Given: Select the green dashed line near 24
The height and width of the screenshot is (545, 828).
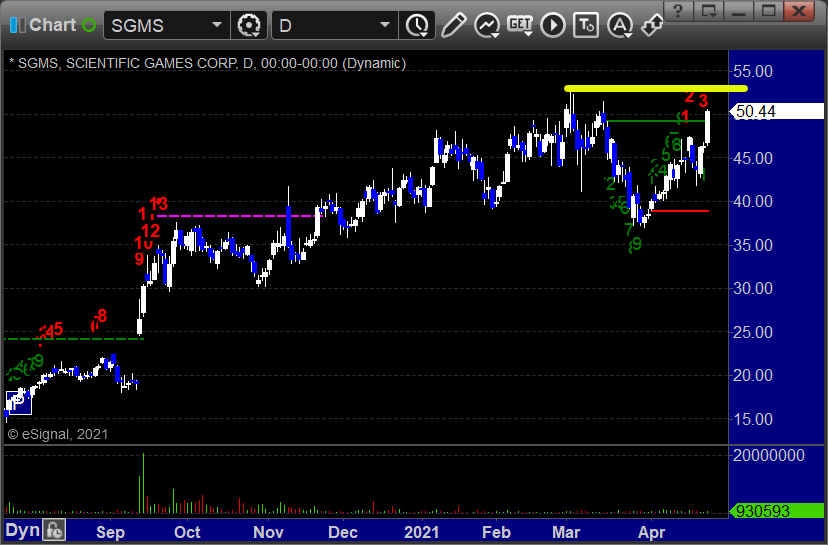Looking at the screenshot, I should 74,339.
